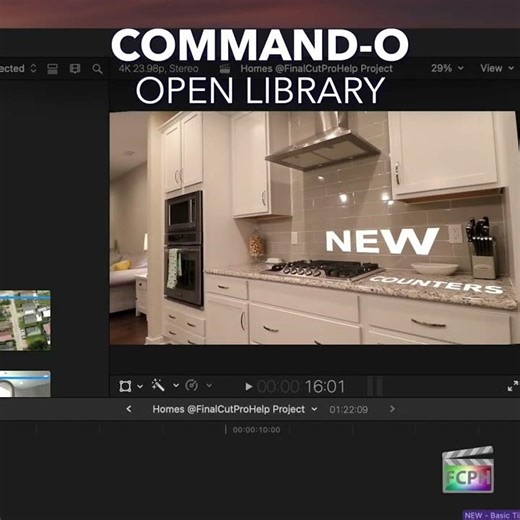Click the kitchen video in the viewer
The image size is (520, 520).
pos(314,228)
